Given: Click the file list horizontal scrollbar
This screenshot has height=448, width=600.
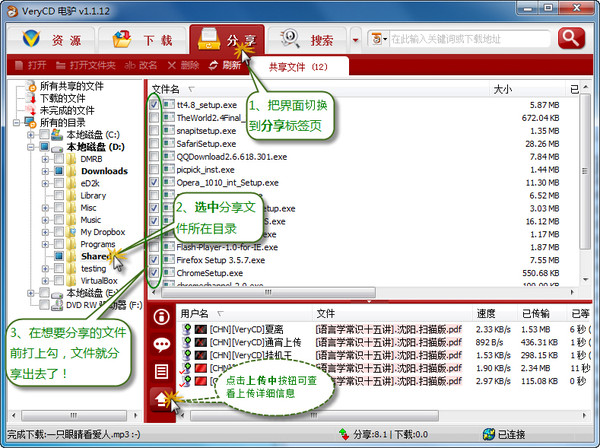Looking at the screenshot, I should tap(268, 292).
